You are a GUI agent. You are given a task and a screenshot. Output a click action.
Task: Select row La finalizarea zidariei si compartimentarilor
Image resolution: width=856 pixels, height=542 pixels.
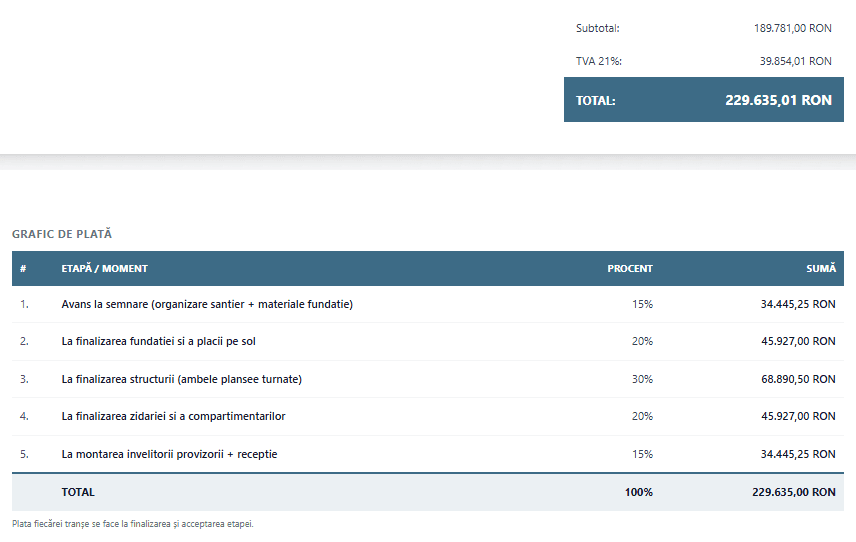(x=428, y=416)
